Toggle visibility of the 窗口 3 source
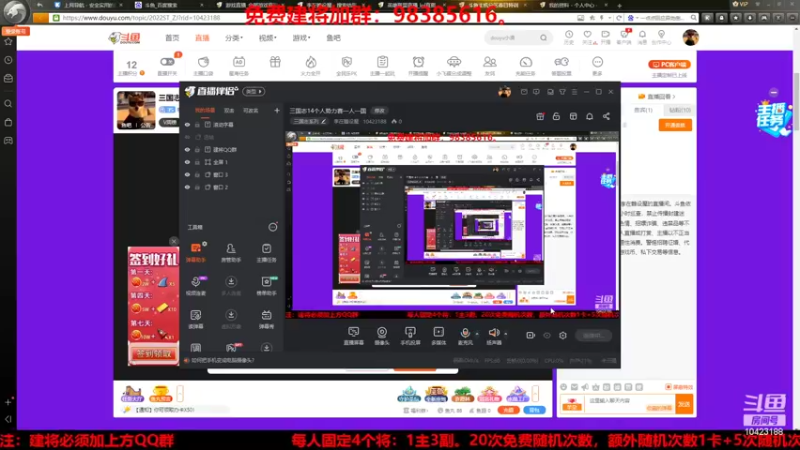 [187, 174]
